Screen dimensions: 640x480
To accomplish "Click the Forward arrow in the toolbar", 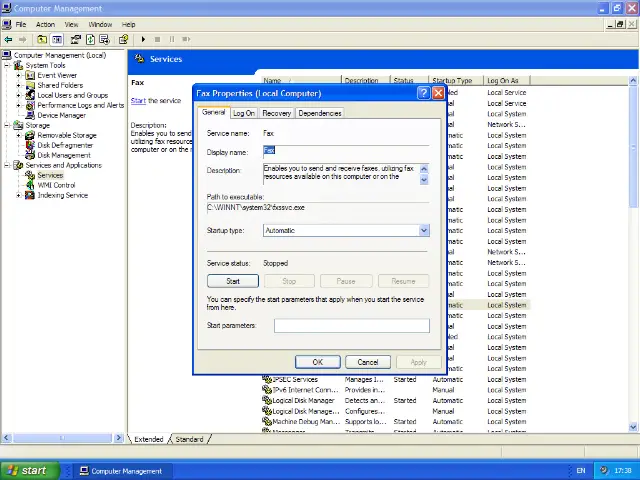I will point(23,39).
